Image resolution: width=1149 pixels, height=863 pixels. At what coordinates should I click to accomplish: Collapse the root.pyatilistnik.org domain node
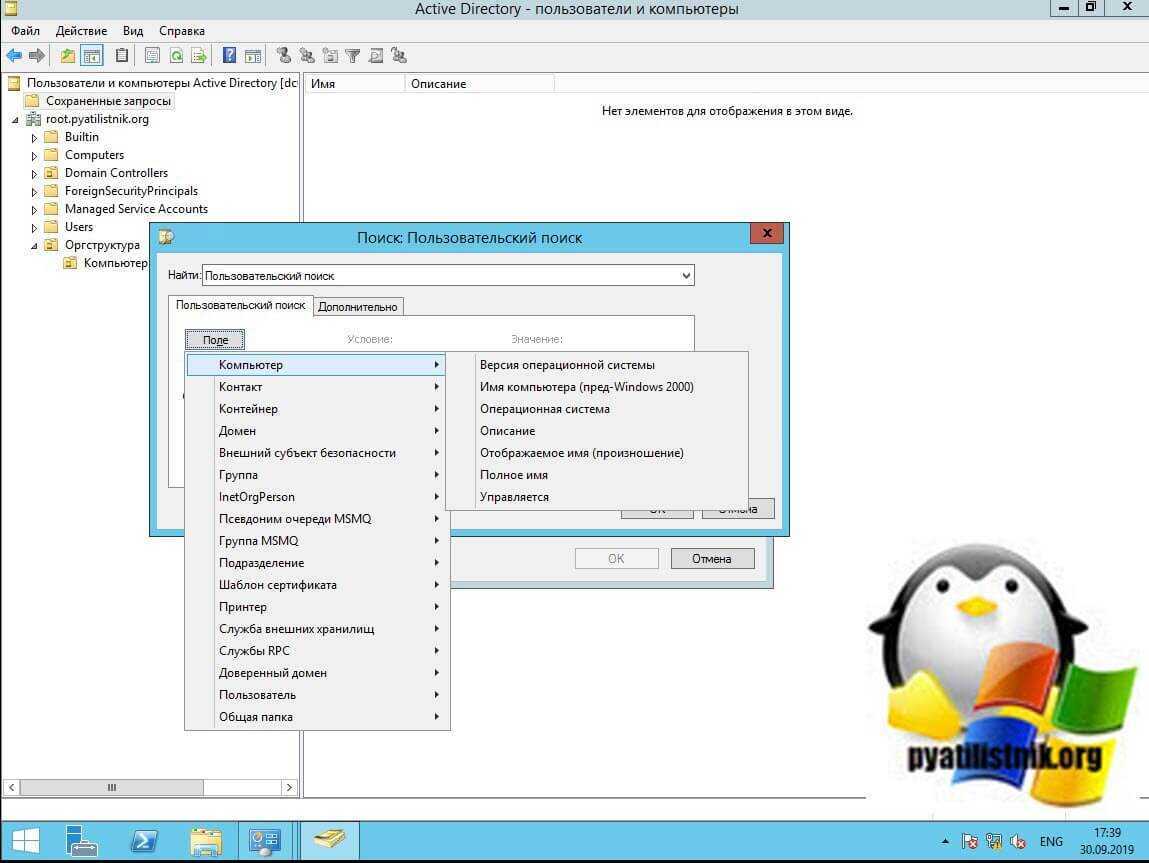point(15,120)
